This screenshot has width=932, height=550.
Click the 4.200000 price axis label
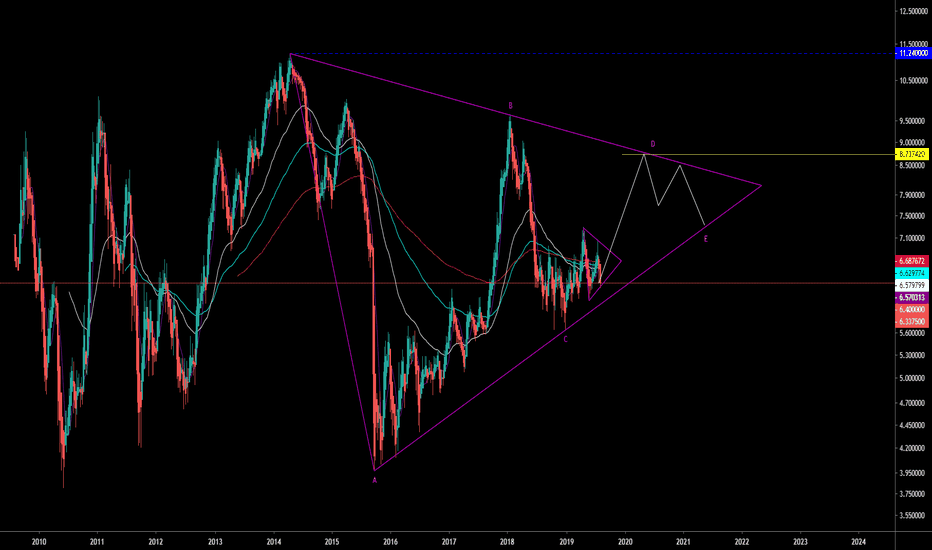914,448
